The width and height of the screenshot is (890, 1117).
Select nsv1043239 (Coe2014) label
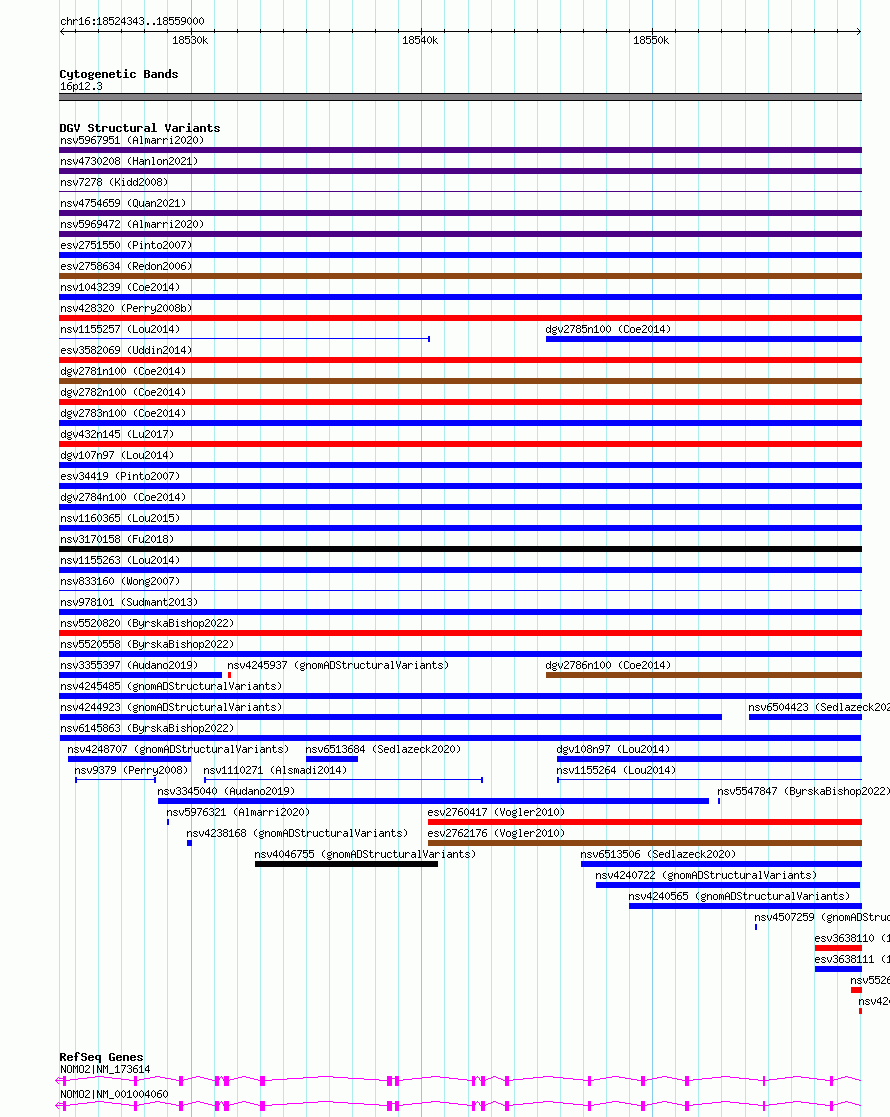(x=120, y=287)
